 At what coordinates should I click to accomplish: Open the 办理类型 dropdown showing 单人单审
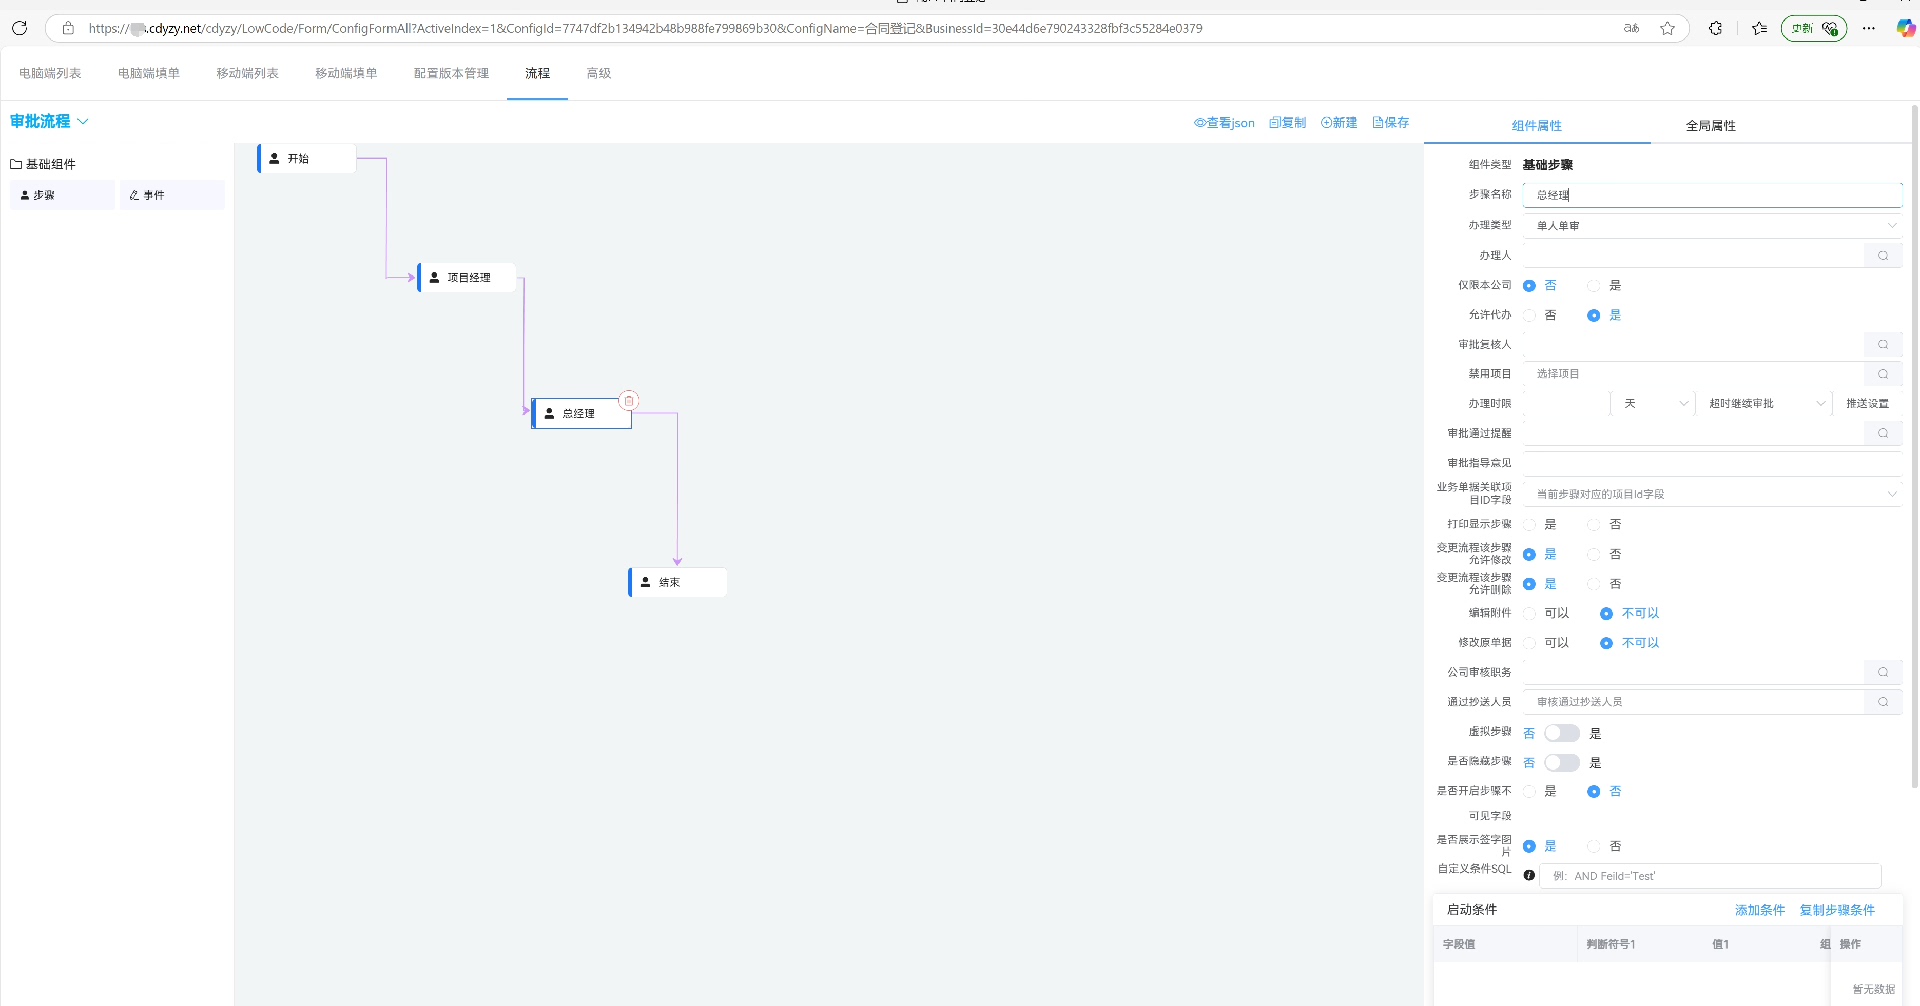click(1711, 226)
